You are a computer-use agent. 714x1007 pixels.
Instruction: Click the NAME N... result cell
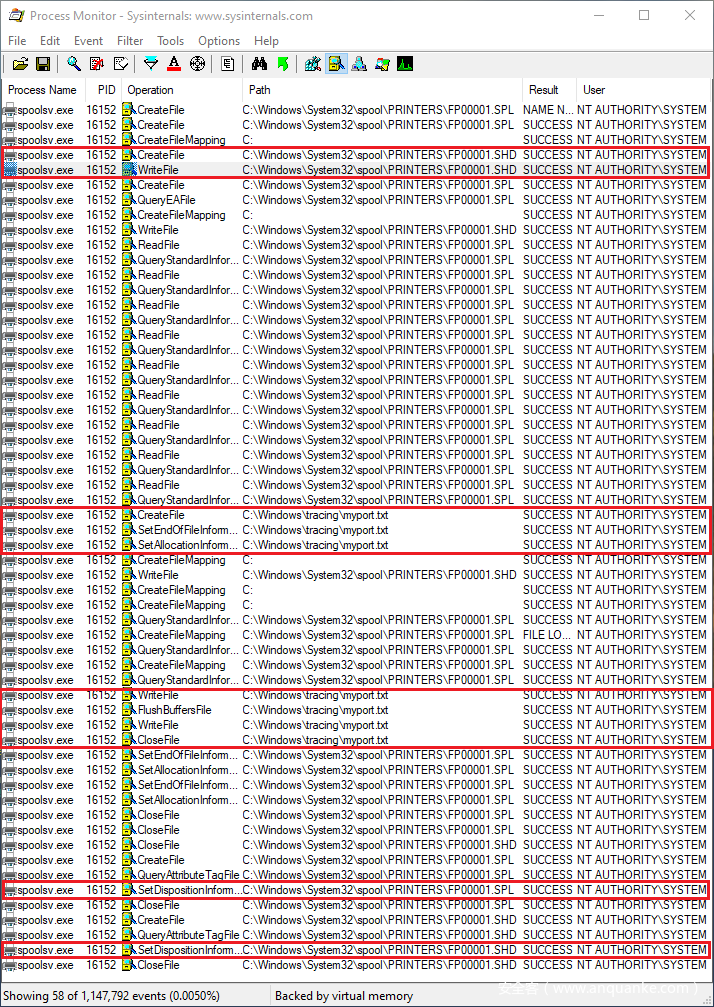[548, 110]
